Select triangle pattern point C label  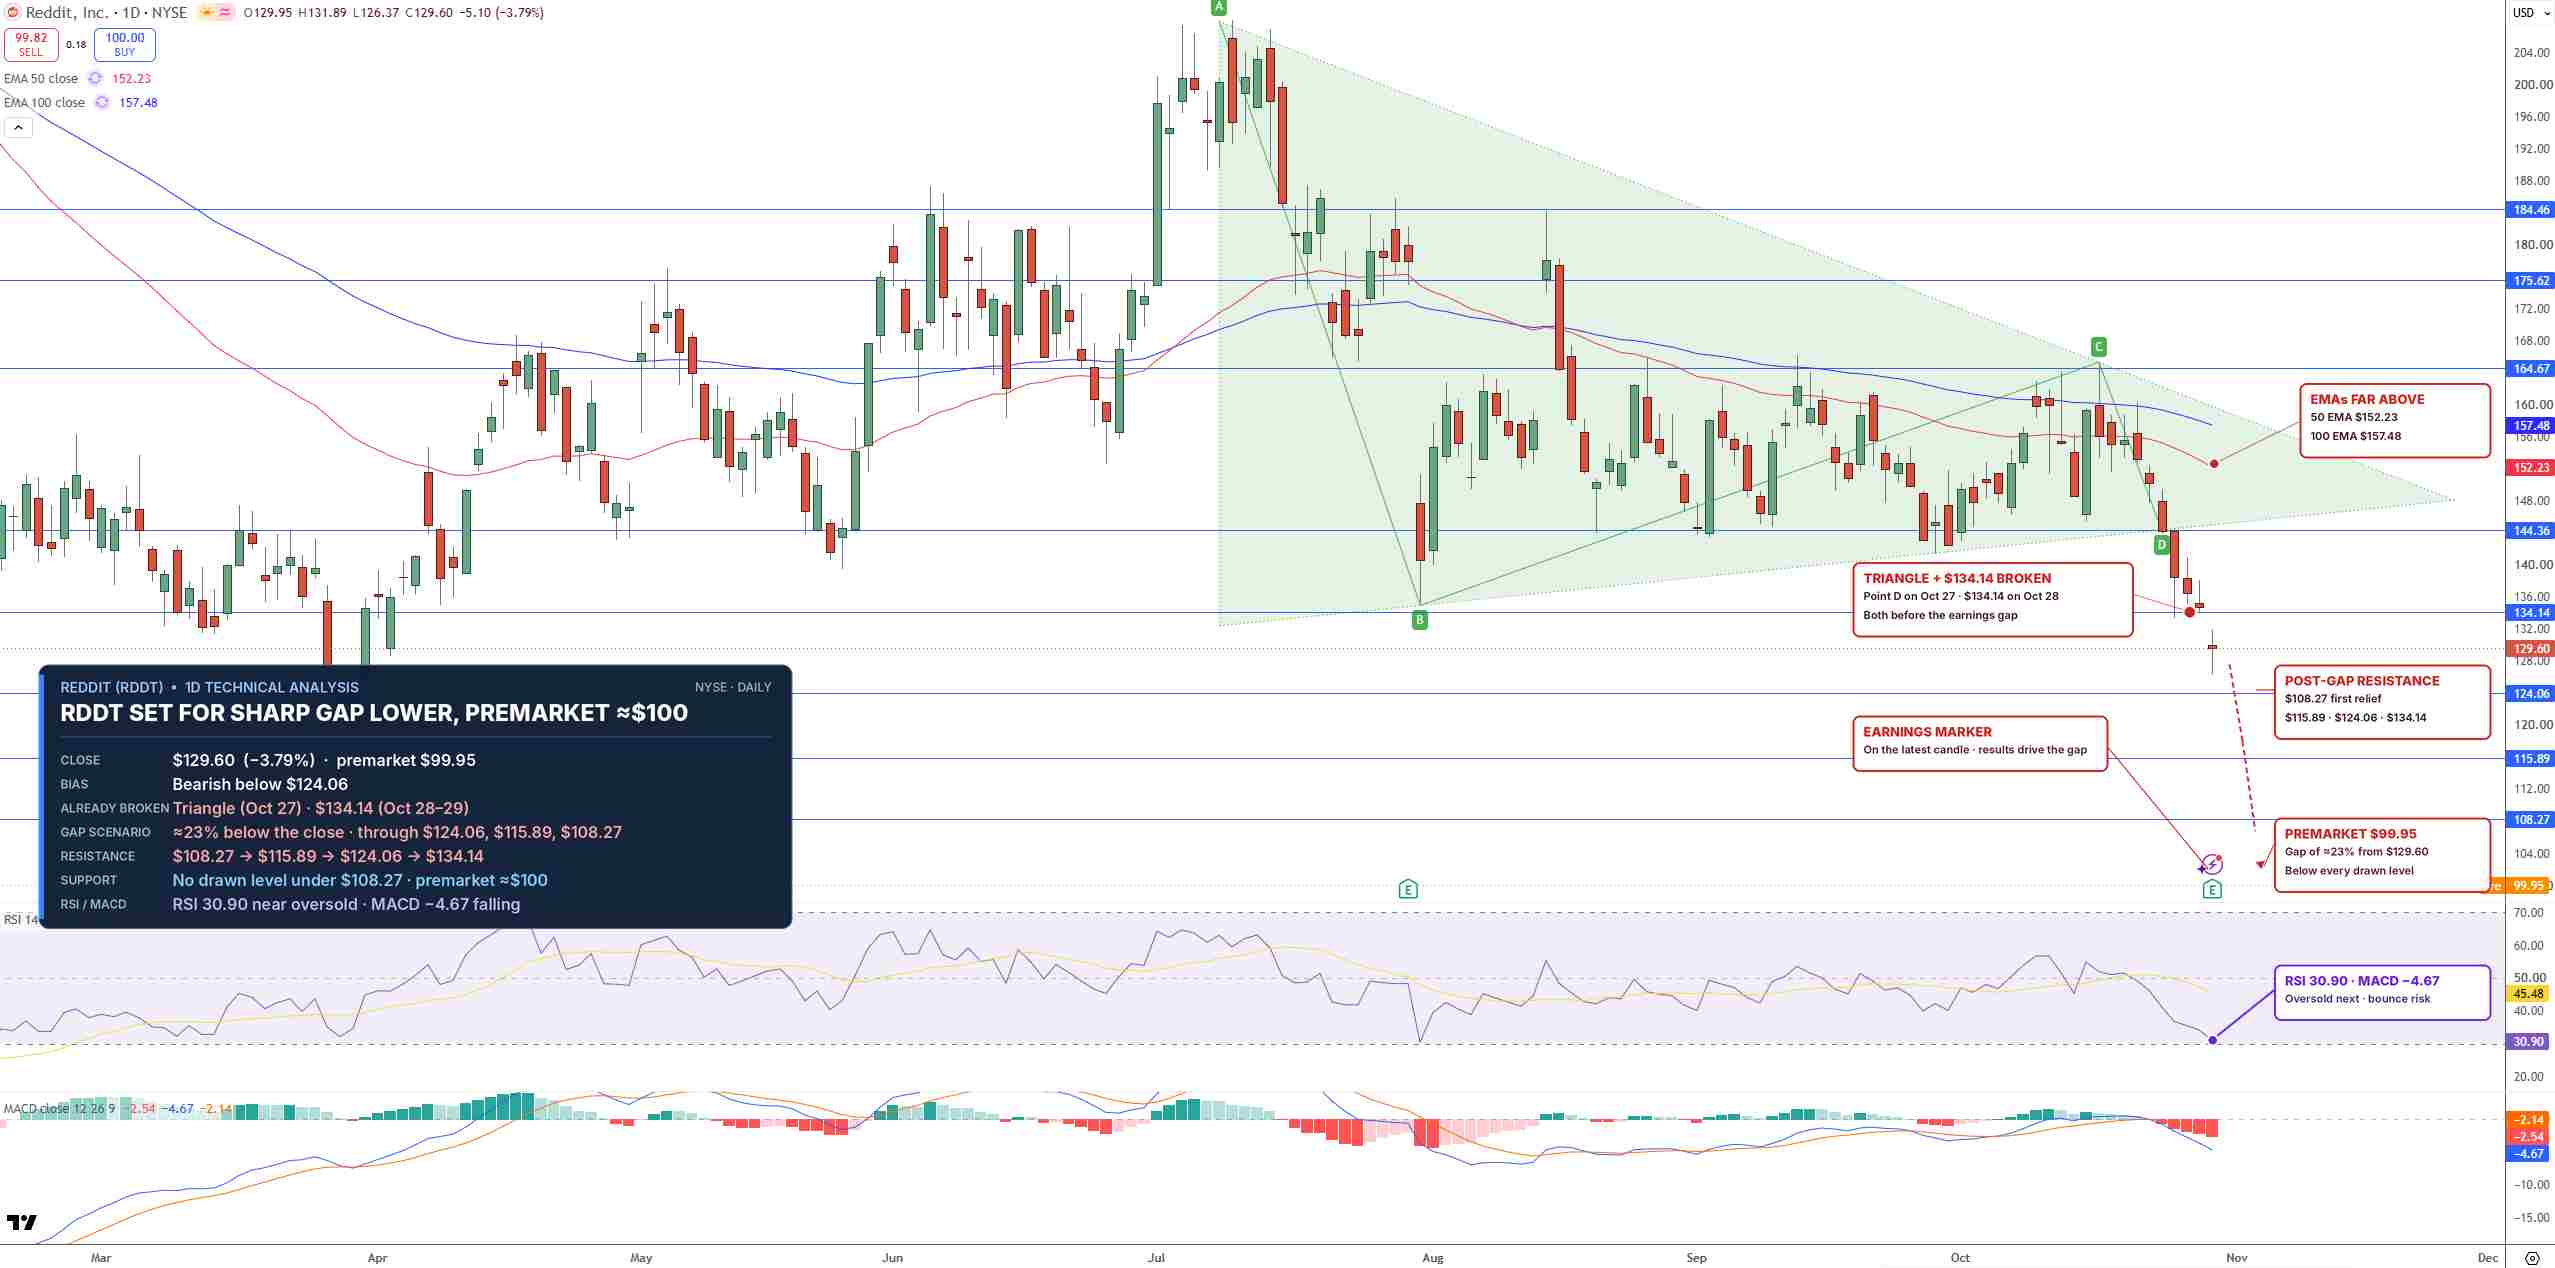(x=2098, y=347)
